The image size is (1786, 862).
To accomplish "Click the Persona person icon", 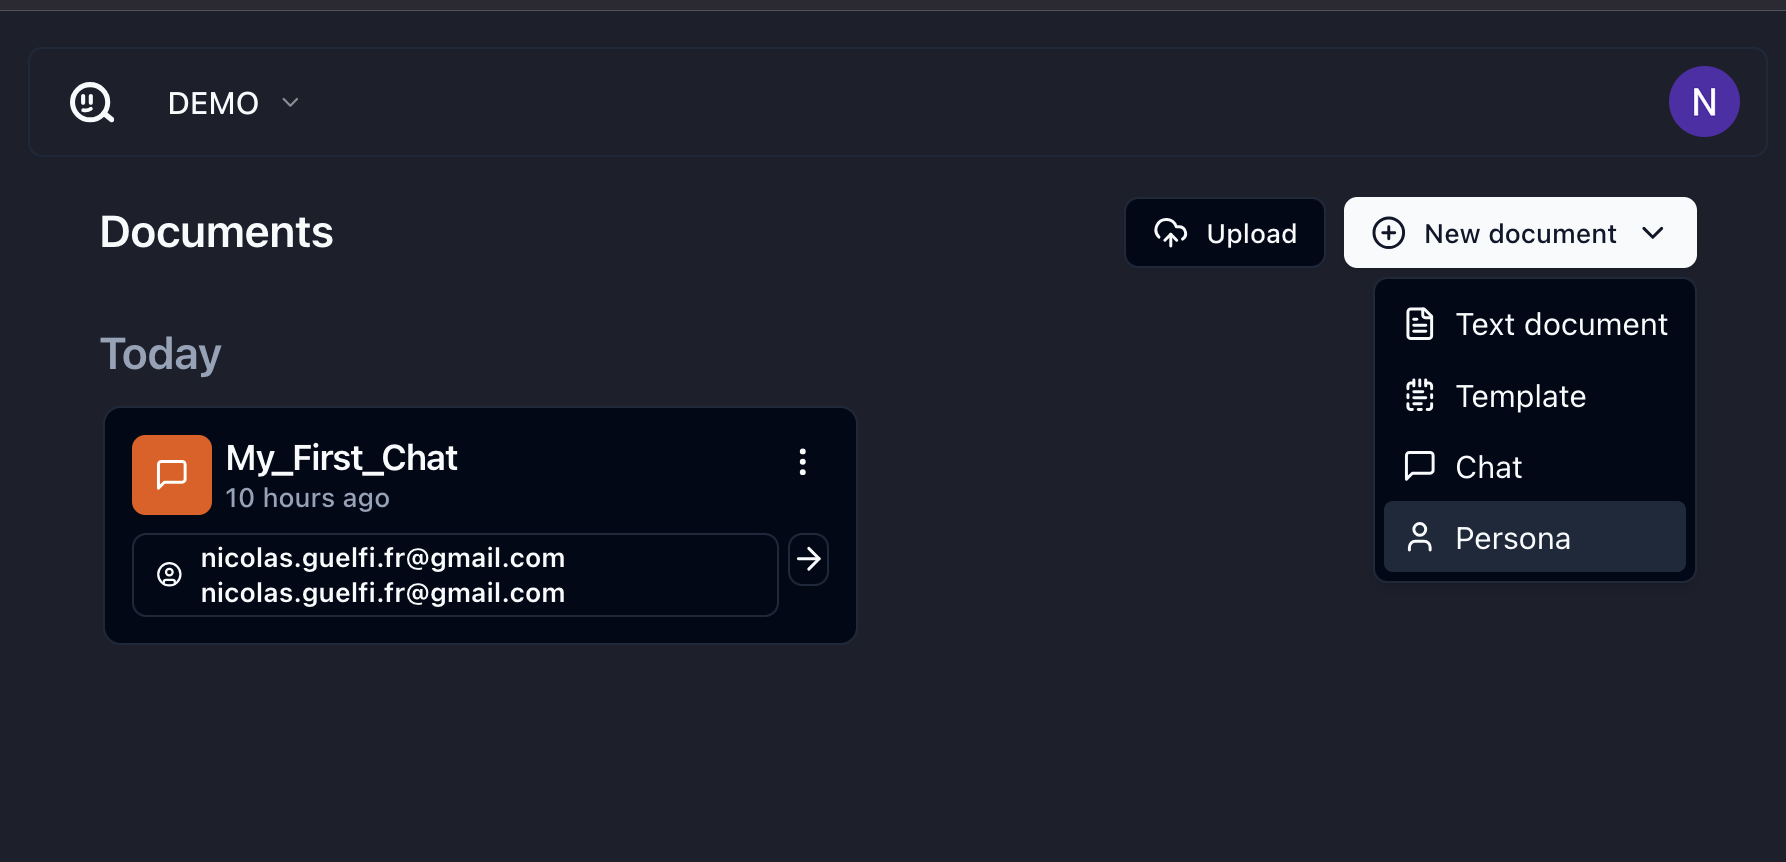I will pyautogui.click(x=1419, y=538).
